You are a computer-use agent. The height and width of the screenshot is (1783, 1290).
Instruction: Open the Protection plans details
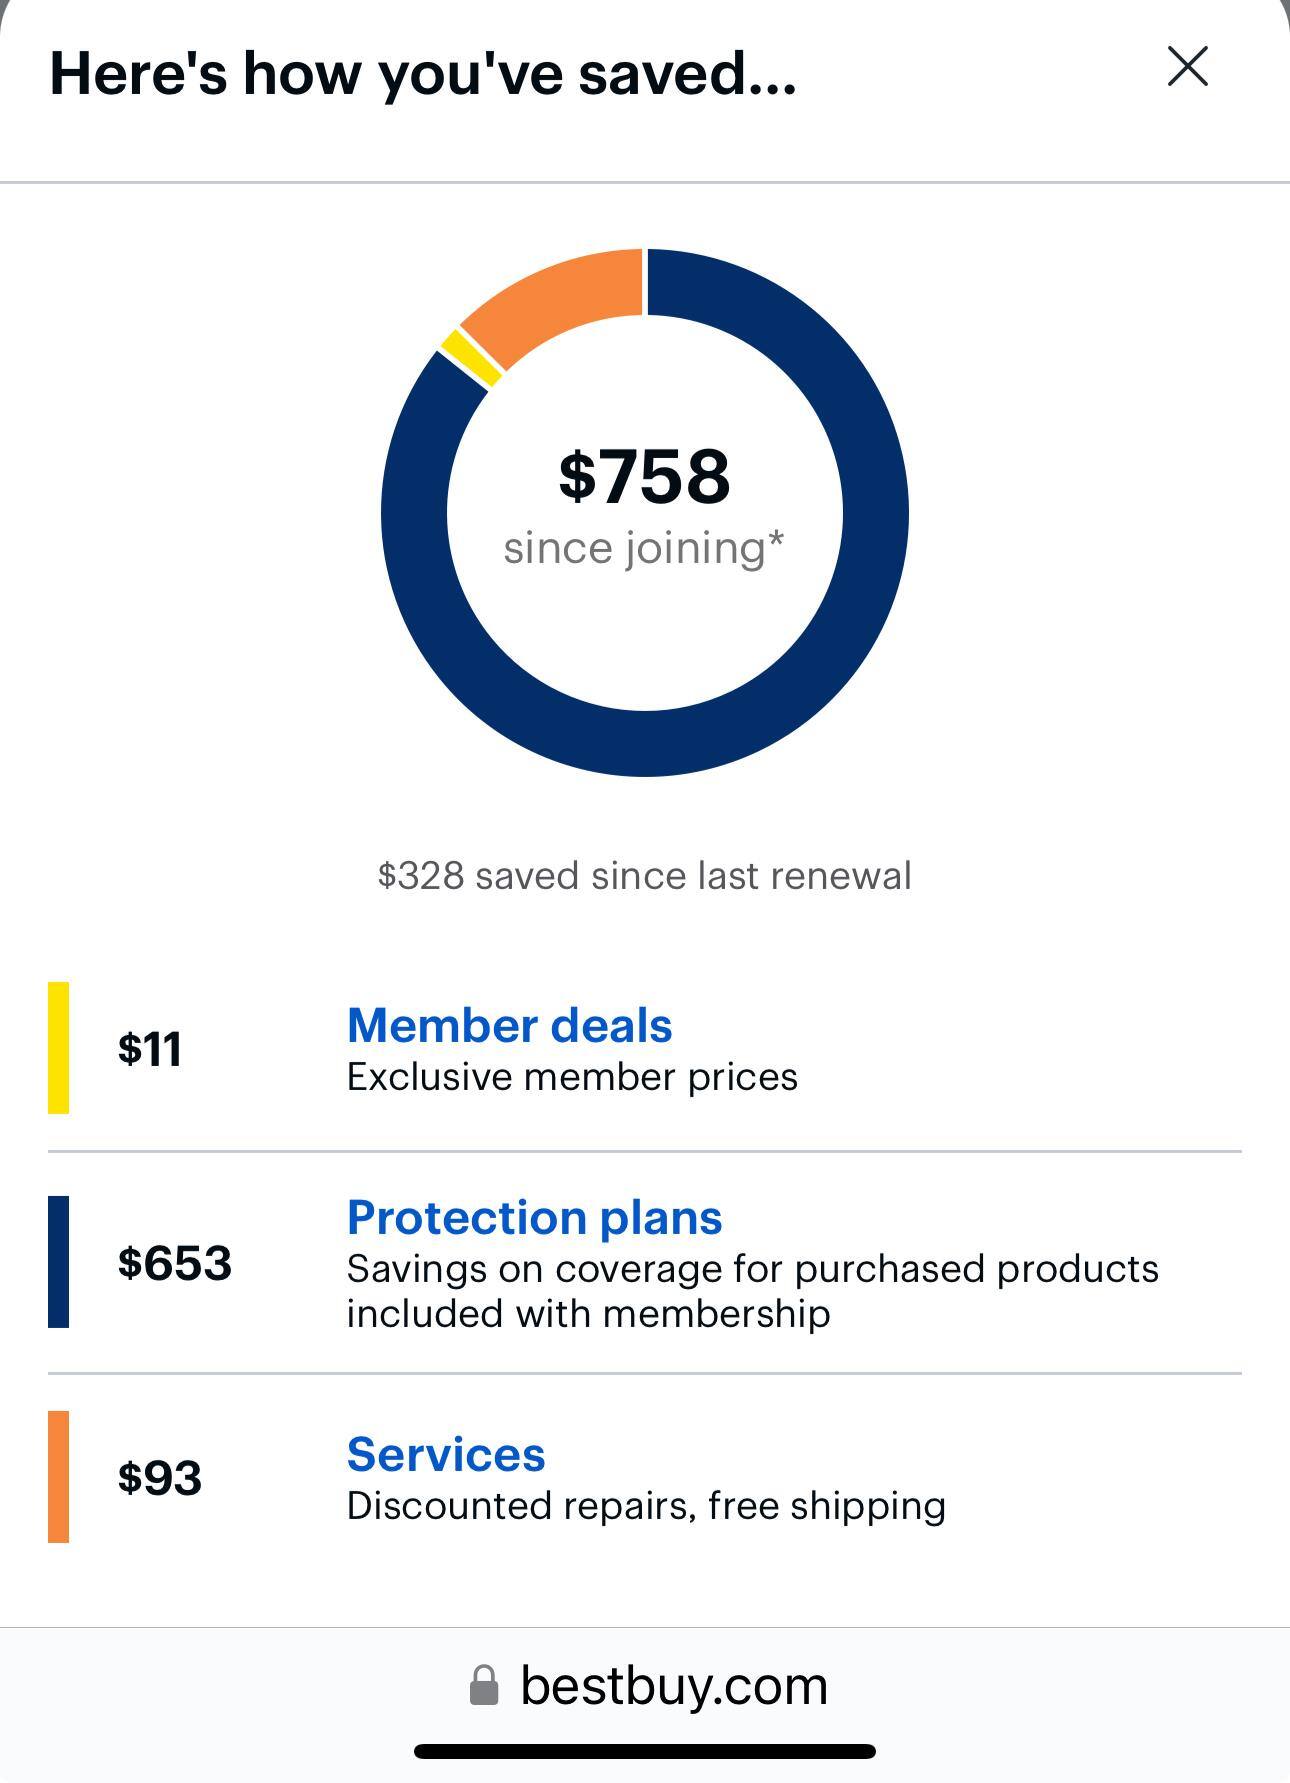534,1217
